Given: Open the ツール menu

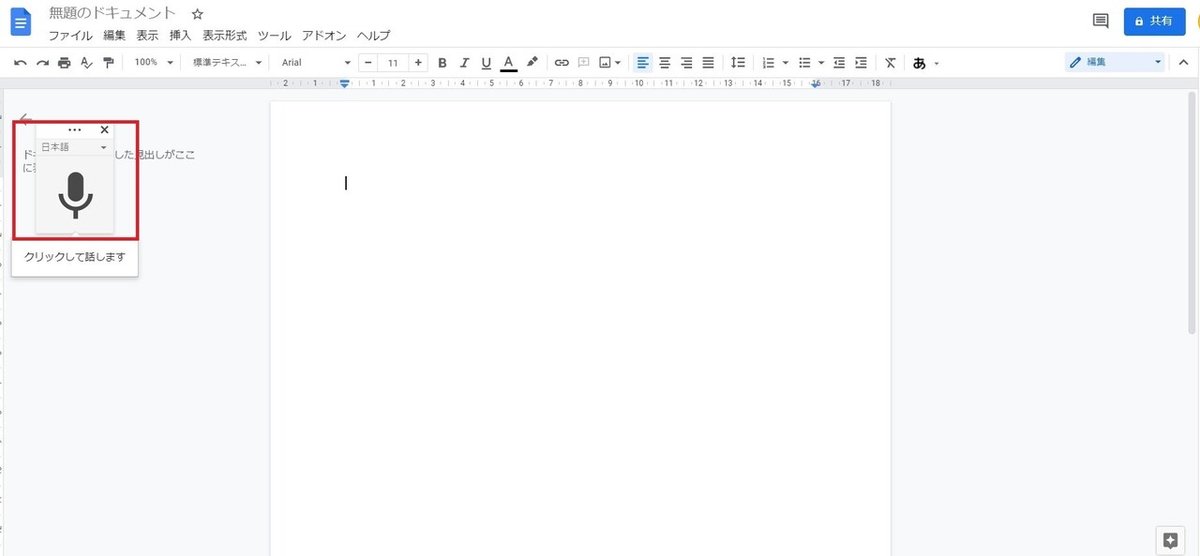Looking at the screenshot, I should (274, 35).
